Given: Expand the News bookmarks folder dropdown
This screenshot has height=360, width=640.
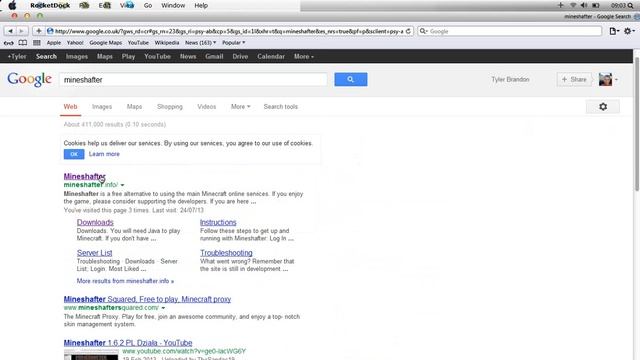Looking at the screenshot, I should pos(200,42).
